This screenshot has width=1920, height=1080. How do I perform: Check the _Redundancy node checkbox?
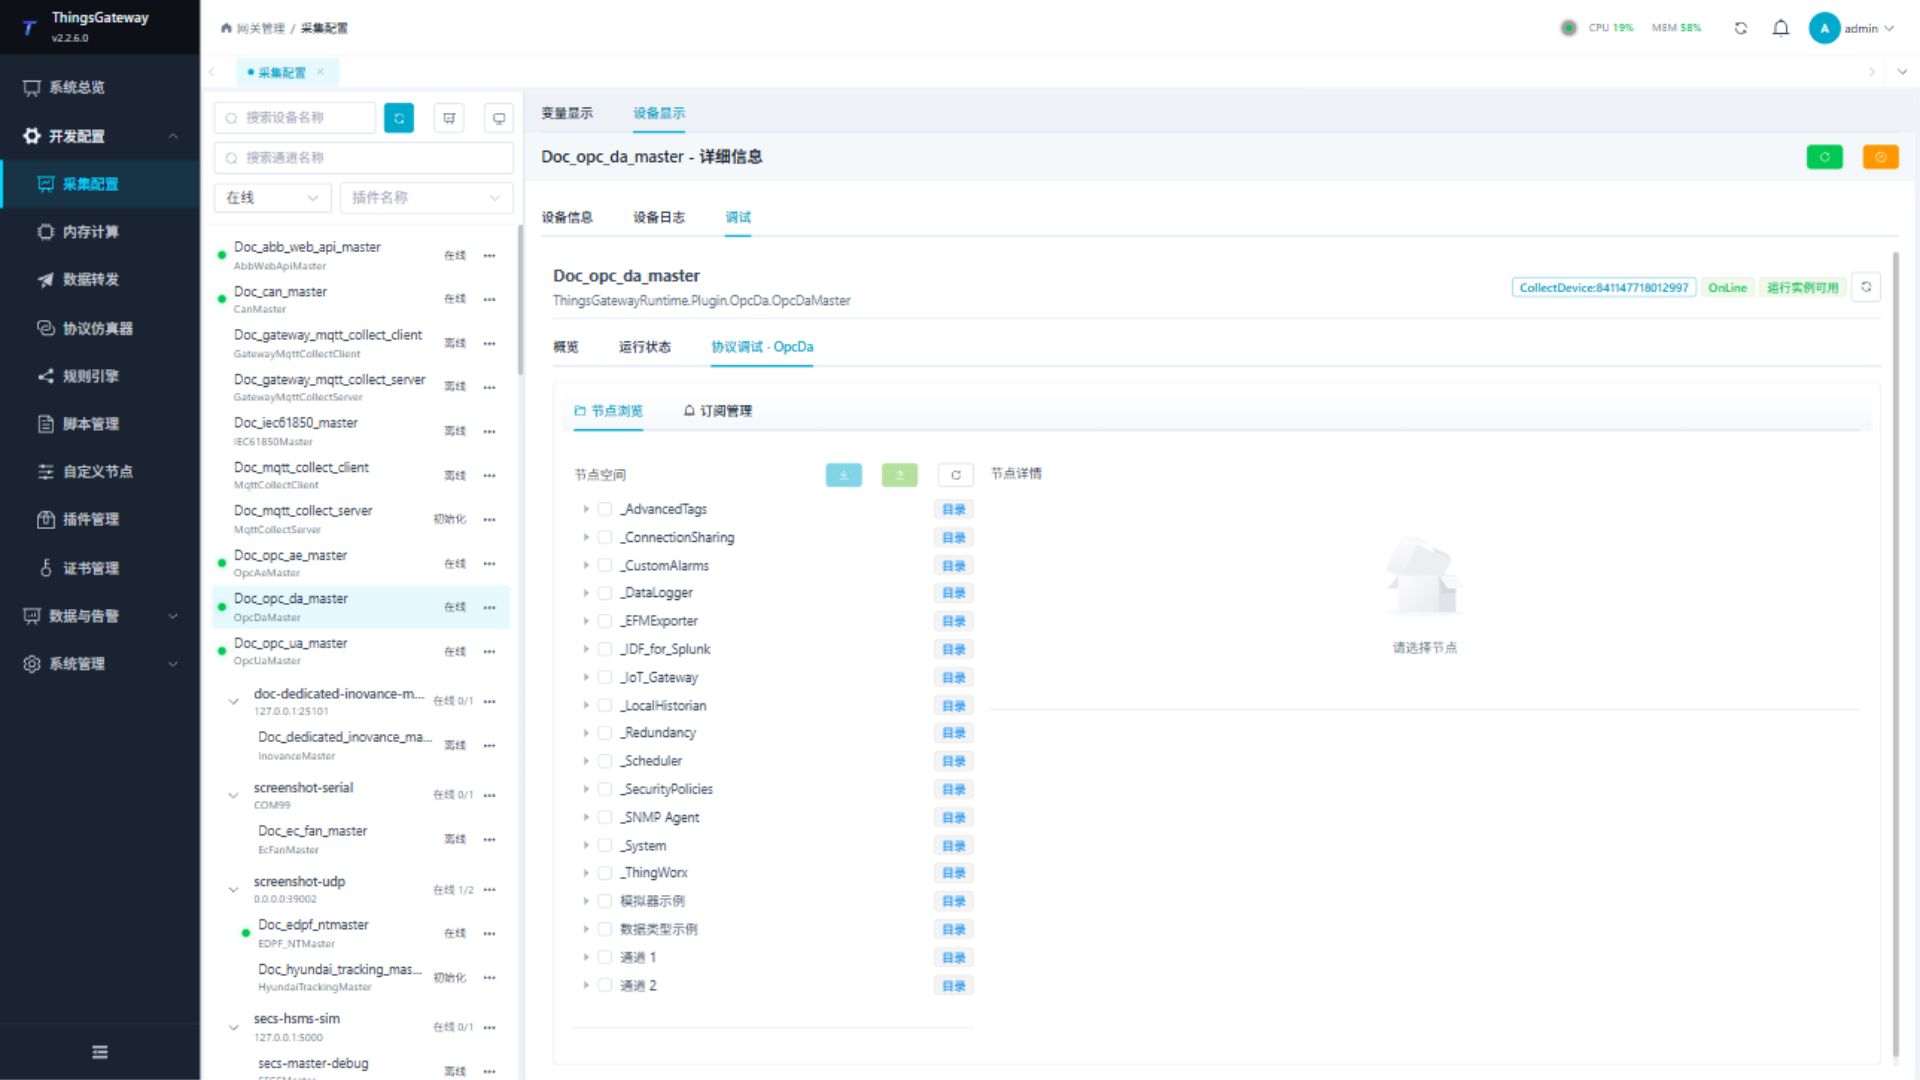pyautogui.click(x=604, y=733)
